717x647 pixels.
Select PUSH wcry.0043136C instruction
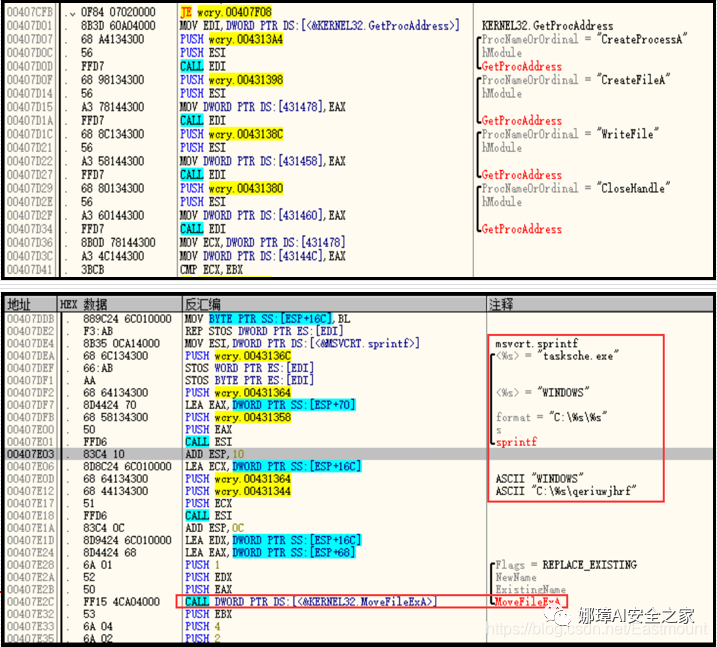(x=238, y=356)
